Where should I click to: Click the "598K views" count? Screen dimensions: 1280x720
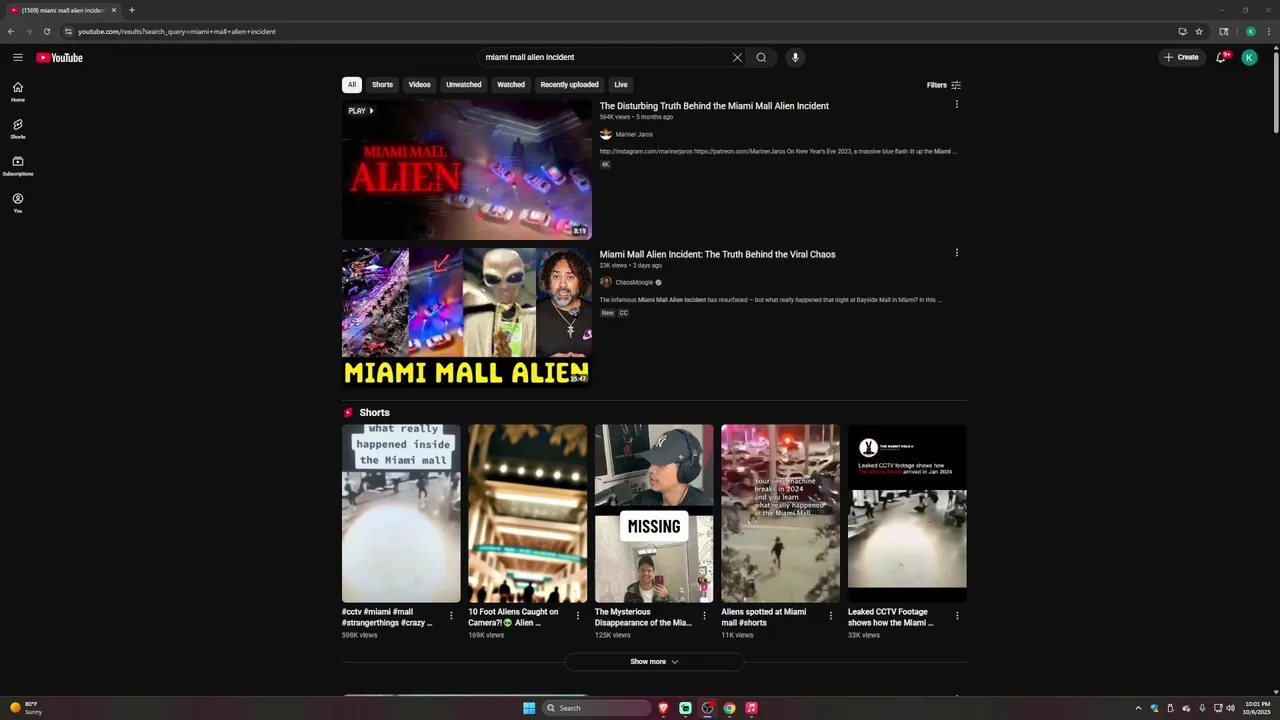click(x=359, y=635)
